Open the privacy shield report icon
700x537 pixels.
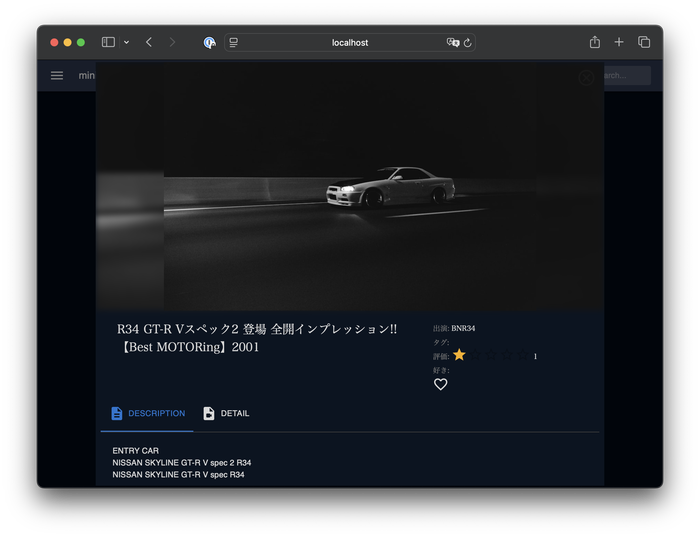[209, 42]
